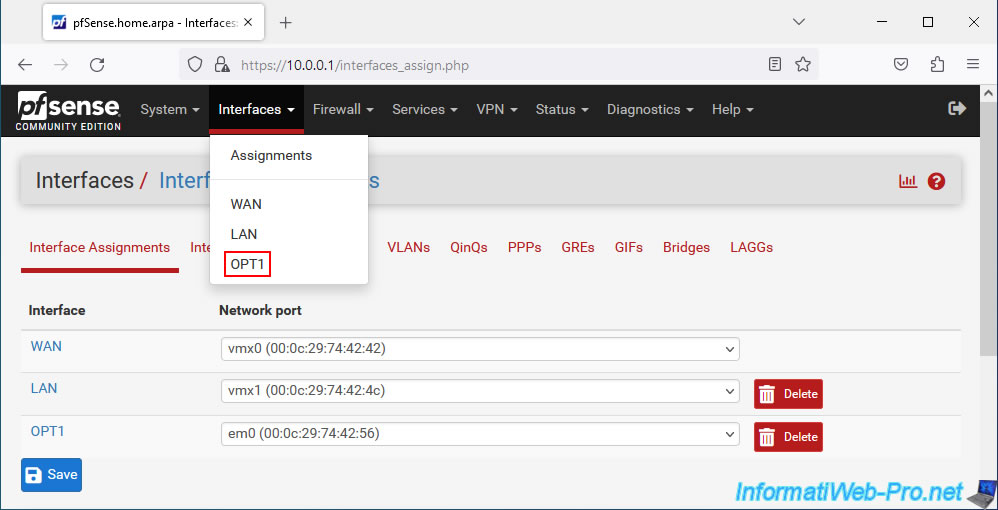Open the Firewall menu
Screen dimensions: 998x510
[x=343, y=110]
